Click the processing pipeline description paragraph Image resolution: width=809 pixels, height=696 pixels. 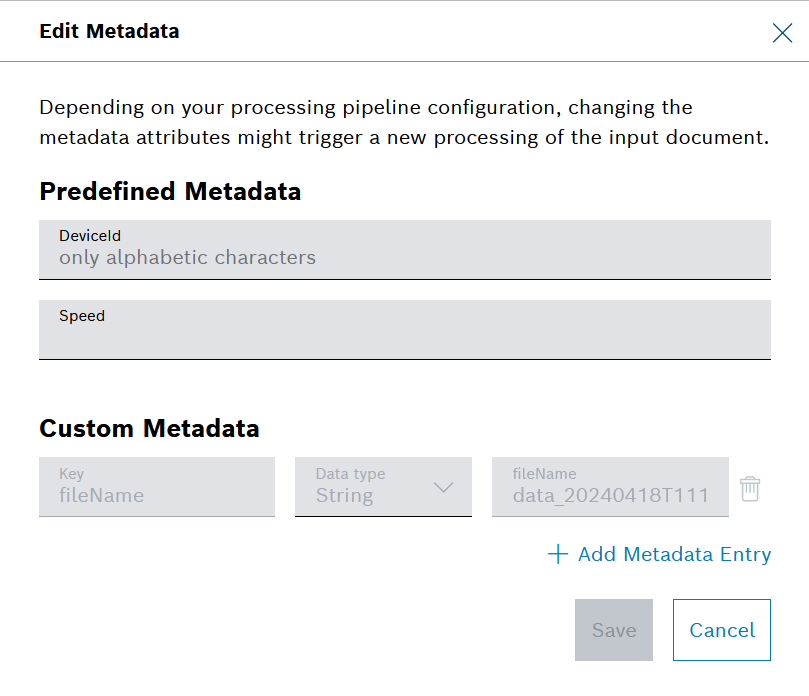tap(404, 122)
